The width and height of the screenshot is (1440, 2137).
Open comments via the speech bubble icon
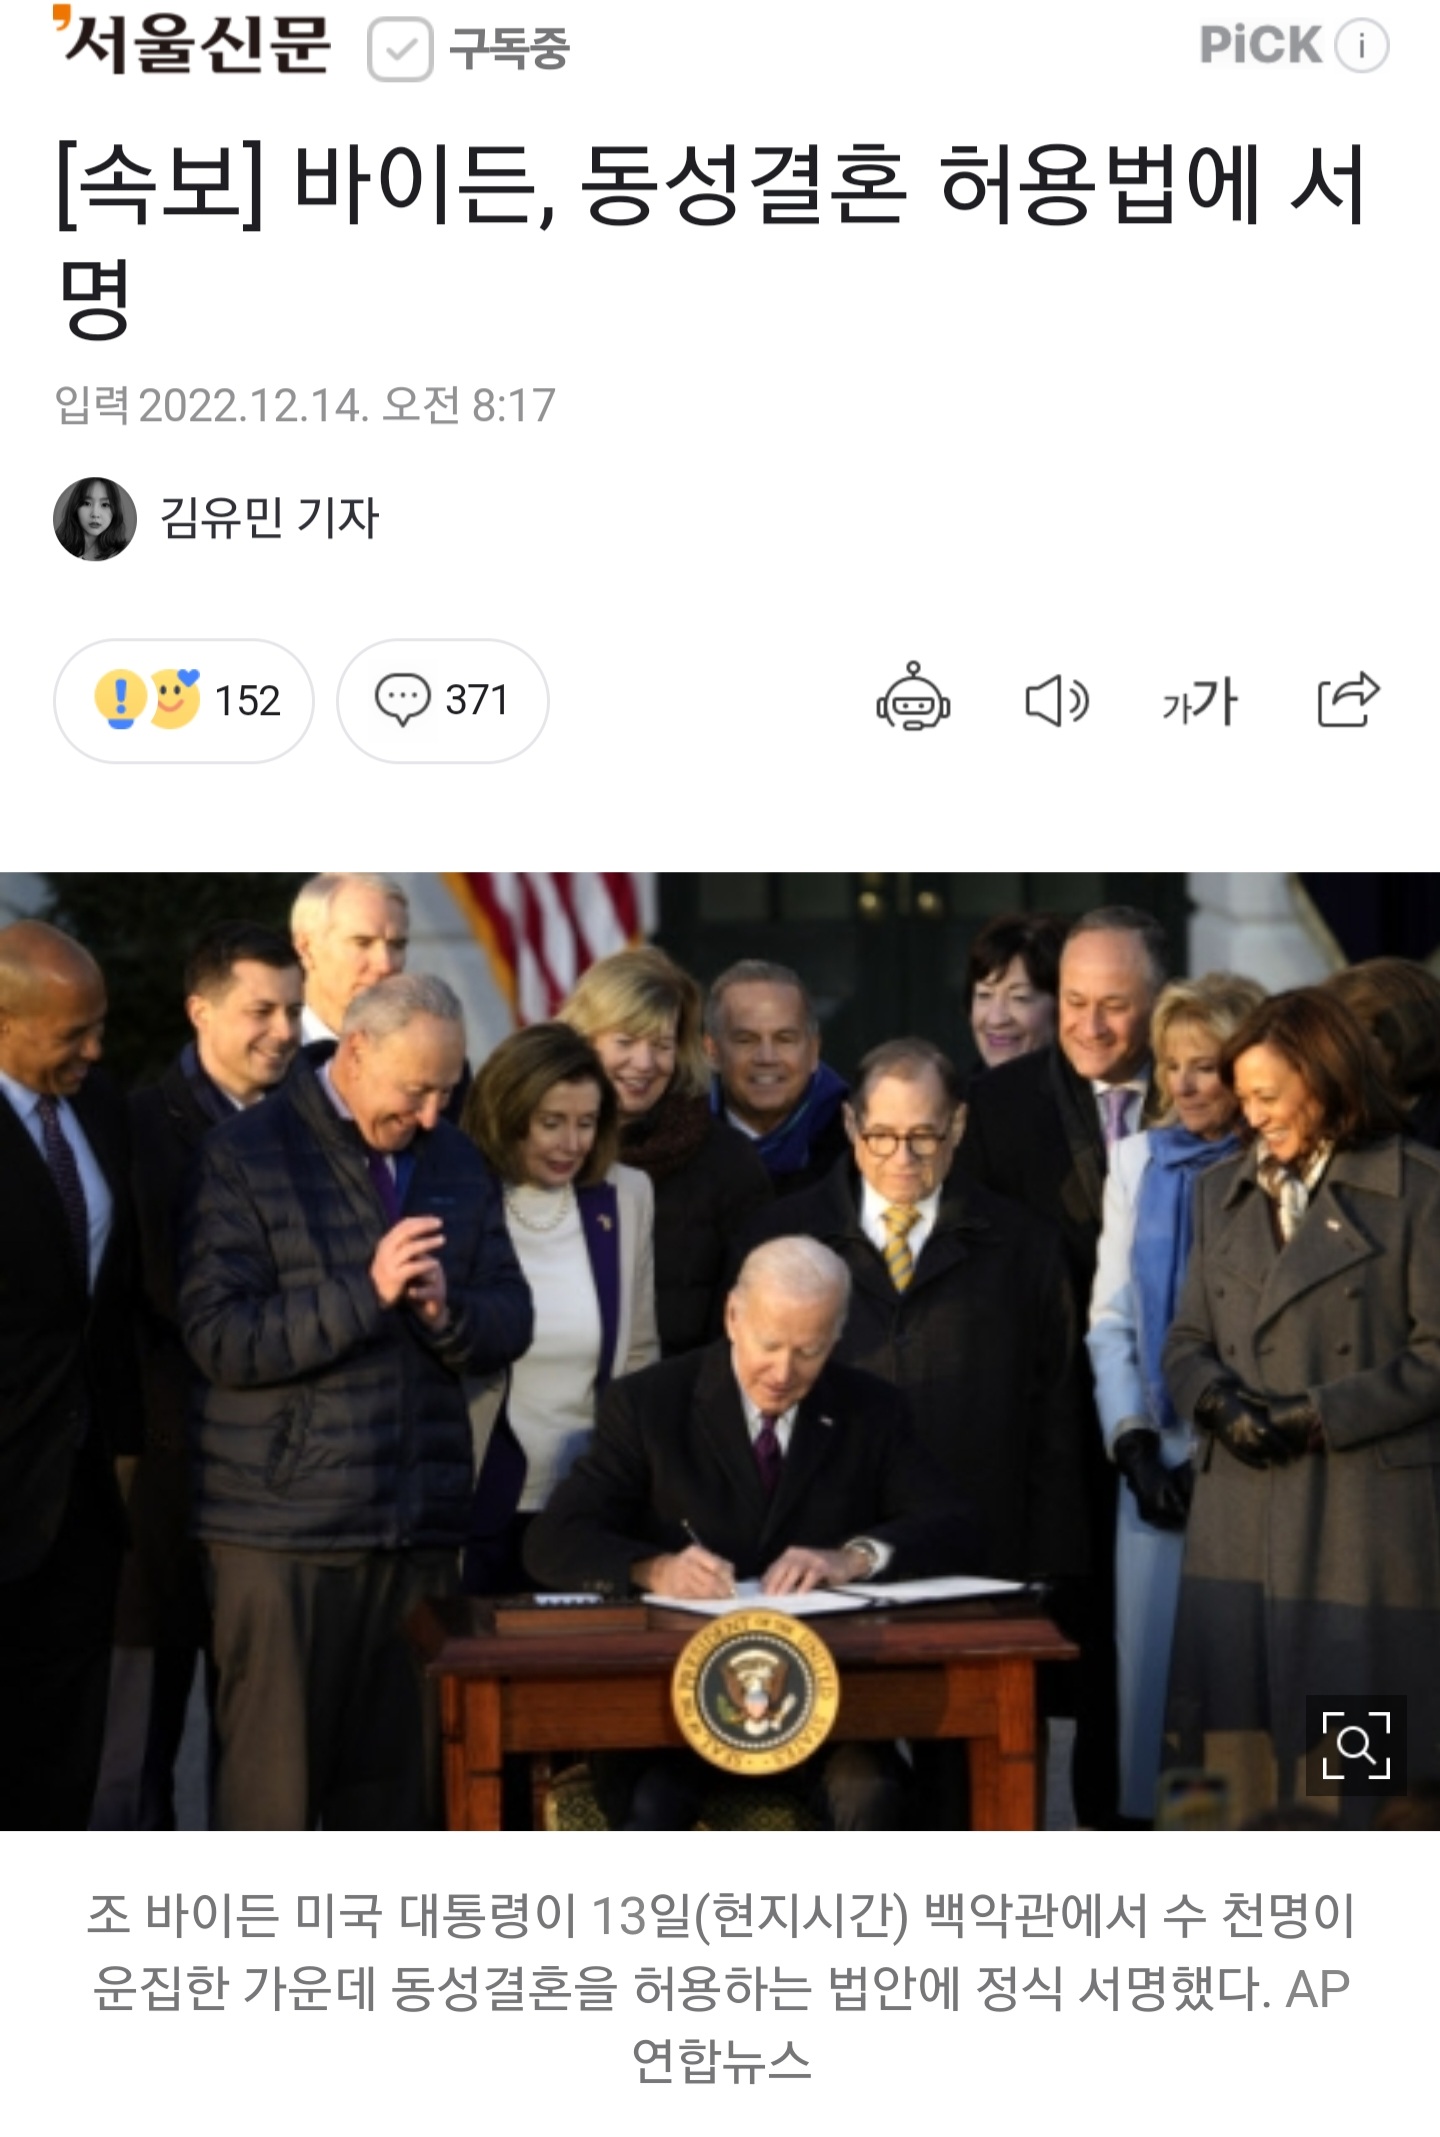(x=402, y=700)
